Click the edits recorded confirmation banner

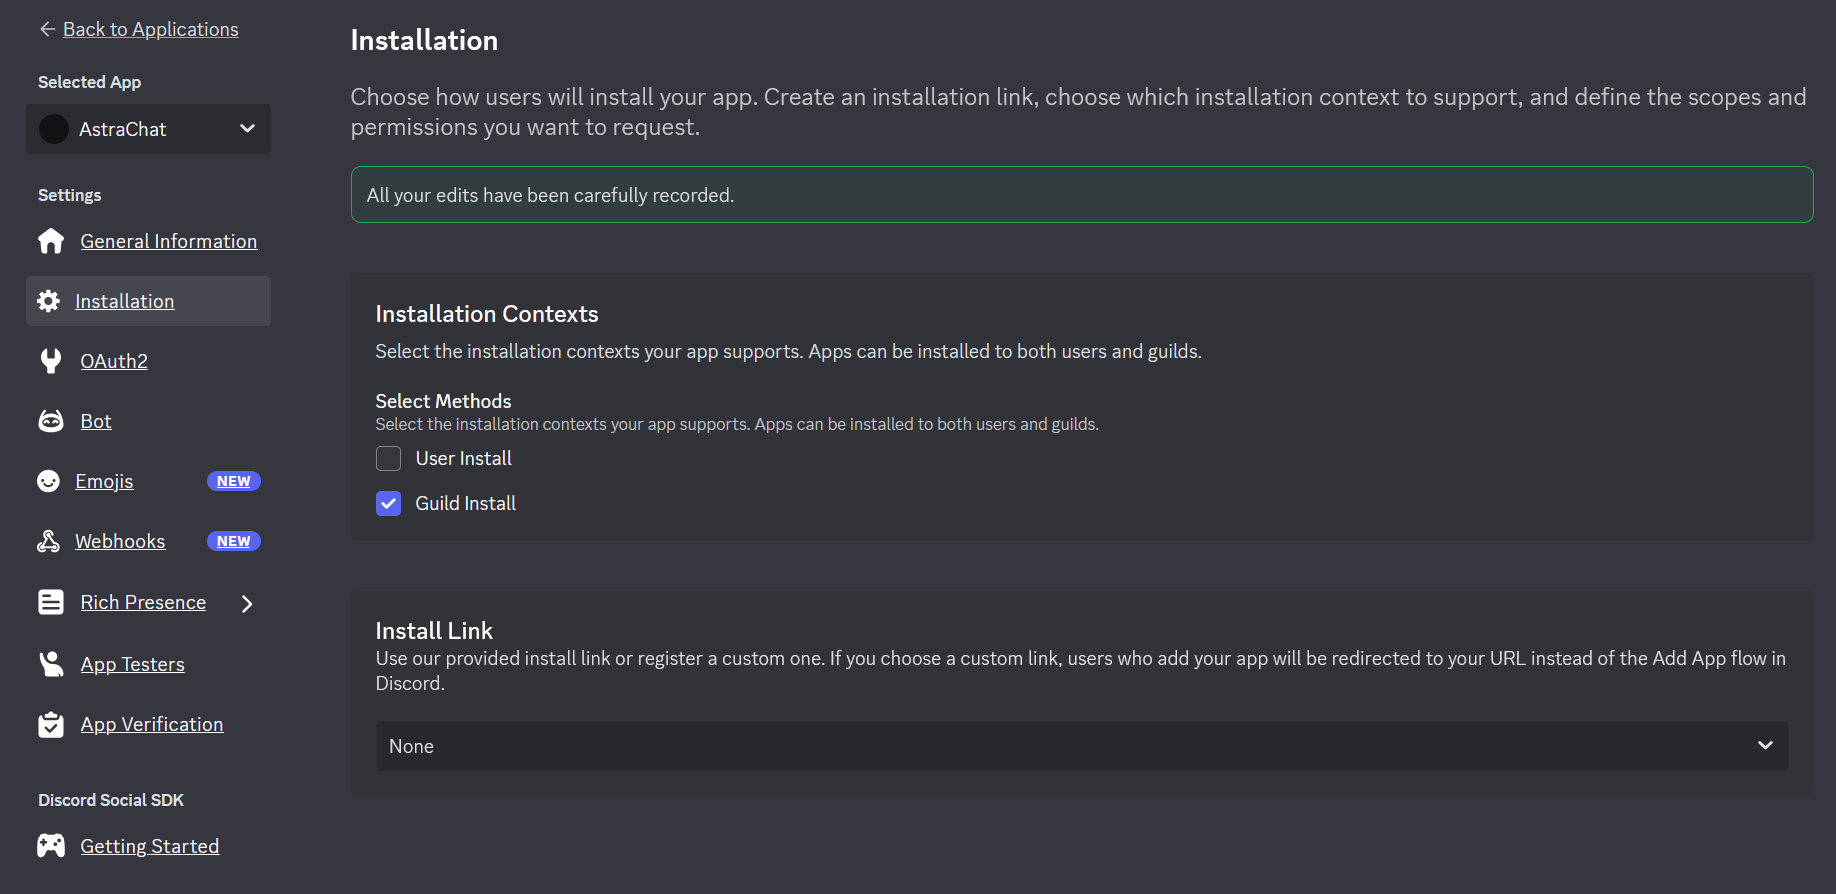(1081, 195)
